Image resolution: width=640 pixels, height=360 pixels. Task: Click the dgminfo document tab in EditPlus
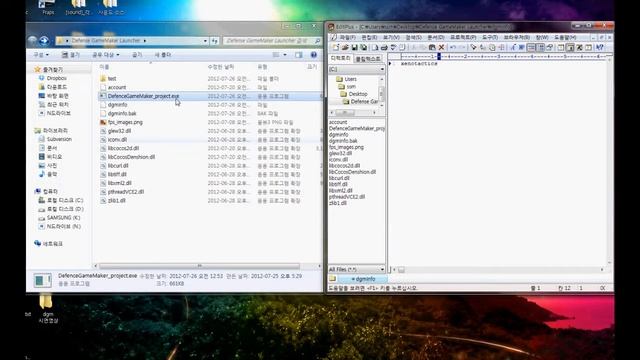363,279
